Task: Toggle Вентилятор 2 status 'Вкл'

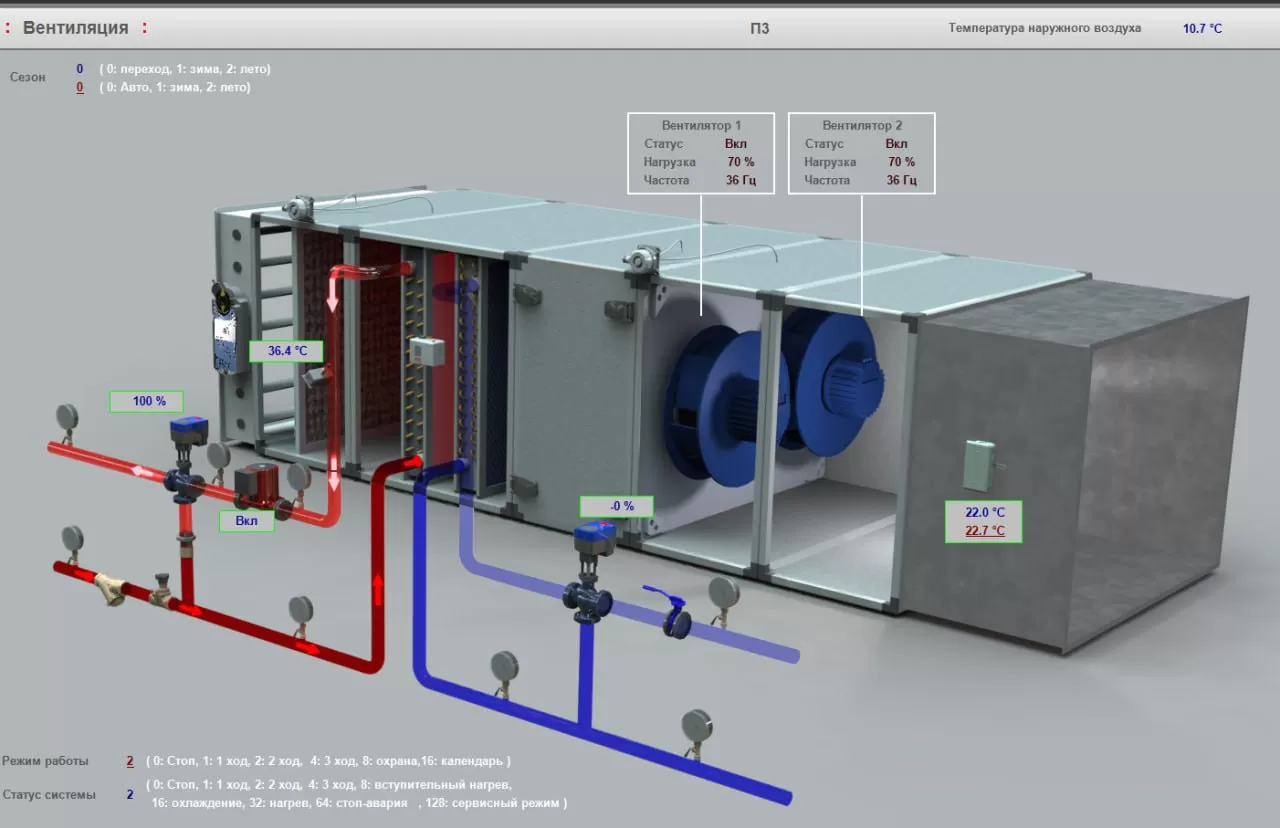Action: pos(897,144)
